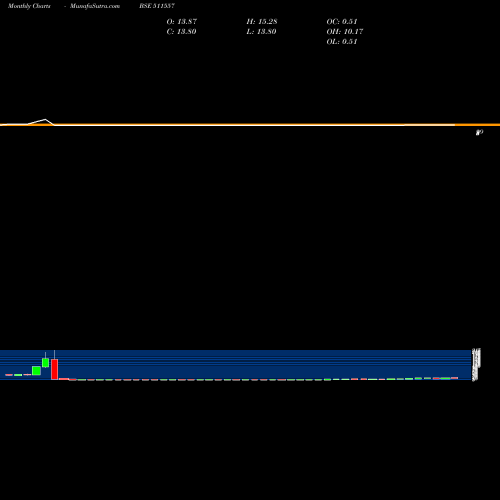Click the large red candlestick body
The image size is (500, 500).
[x=55, y=369]
